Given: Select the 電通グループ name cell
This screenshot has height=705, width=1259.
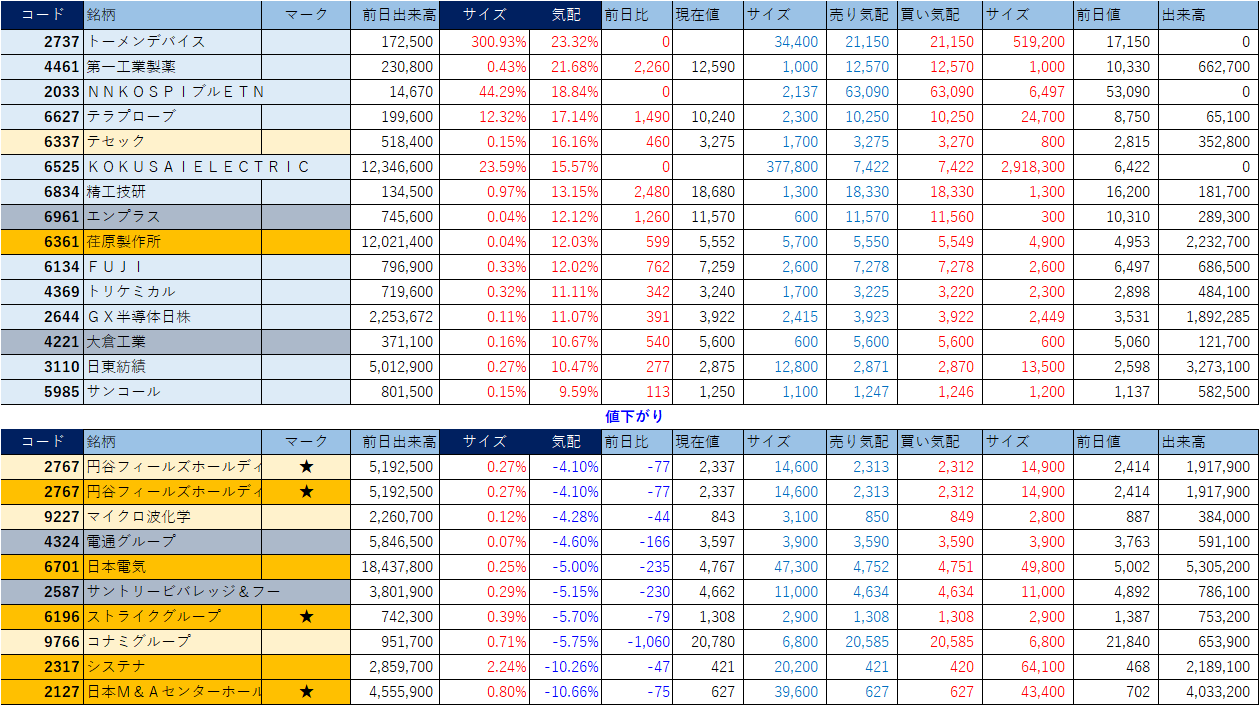Looking at the screenshot, I should pyautogui.click(x=173, y=541).
